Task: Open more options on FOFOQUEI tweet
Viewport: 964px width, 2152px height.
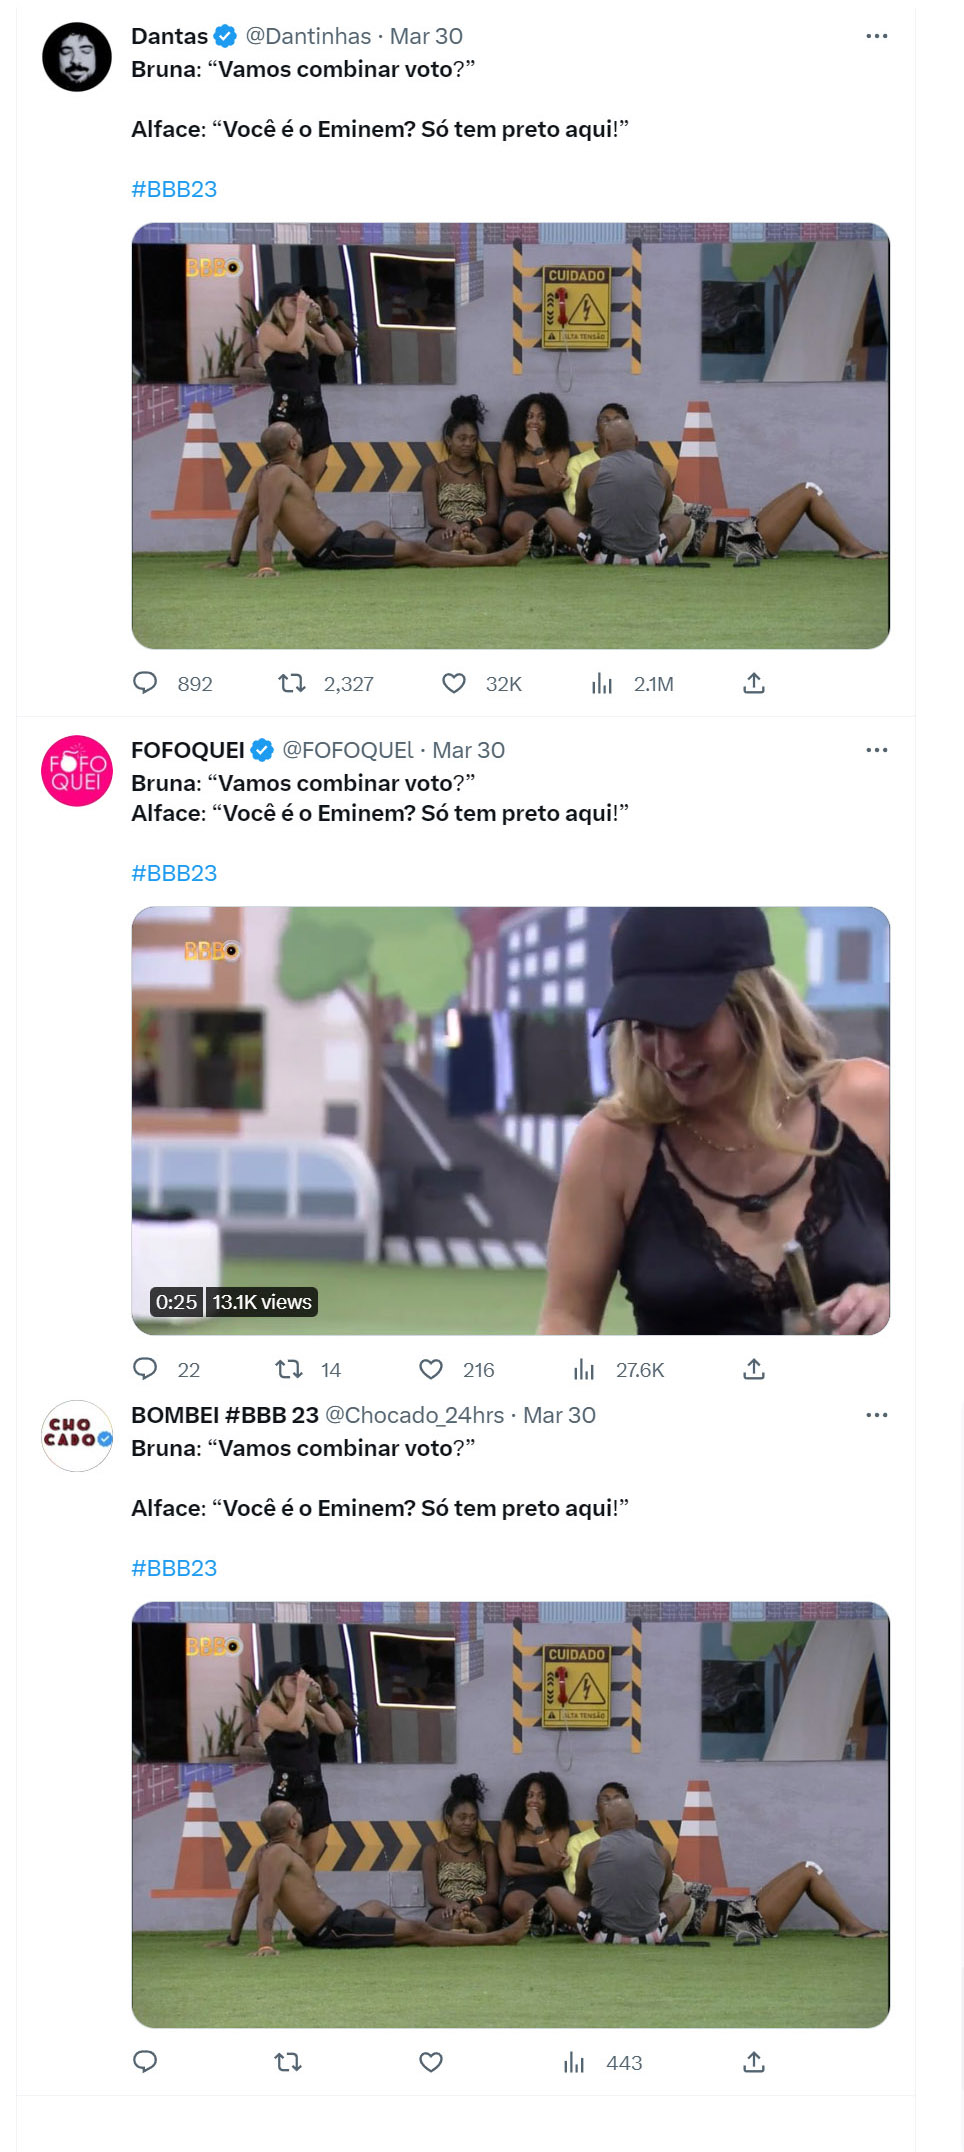Action: tap(876, 750)
